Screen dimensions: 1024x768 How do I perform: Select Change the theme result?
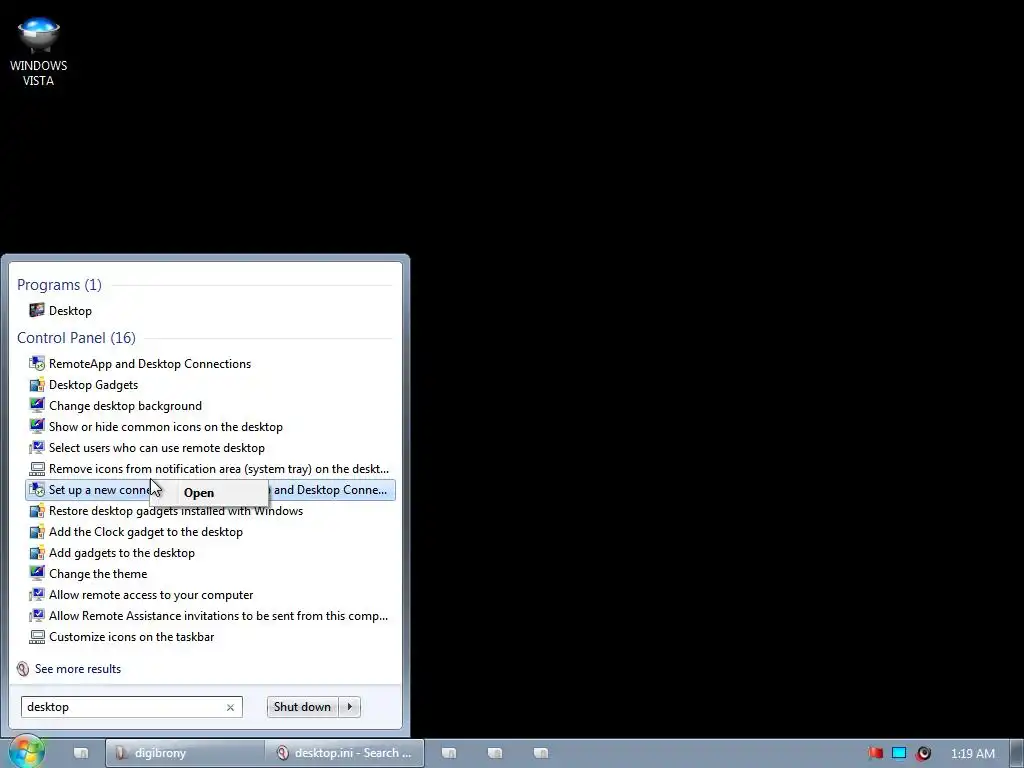pyautogui.click(x=210, y=573)
